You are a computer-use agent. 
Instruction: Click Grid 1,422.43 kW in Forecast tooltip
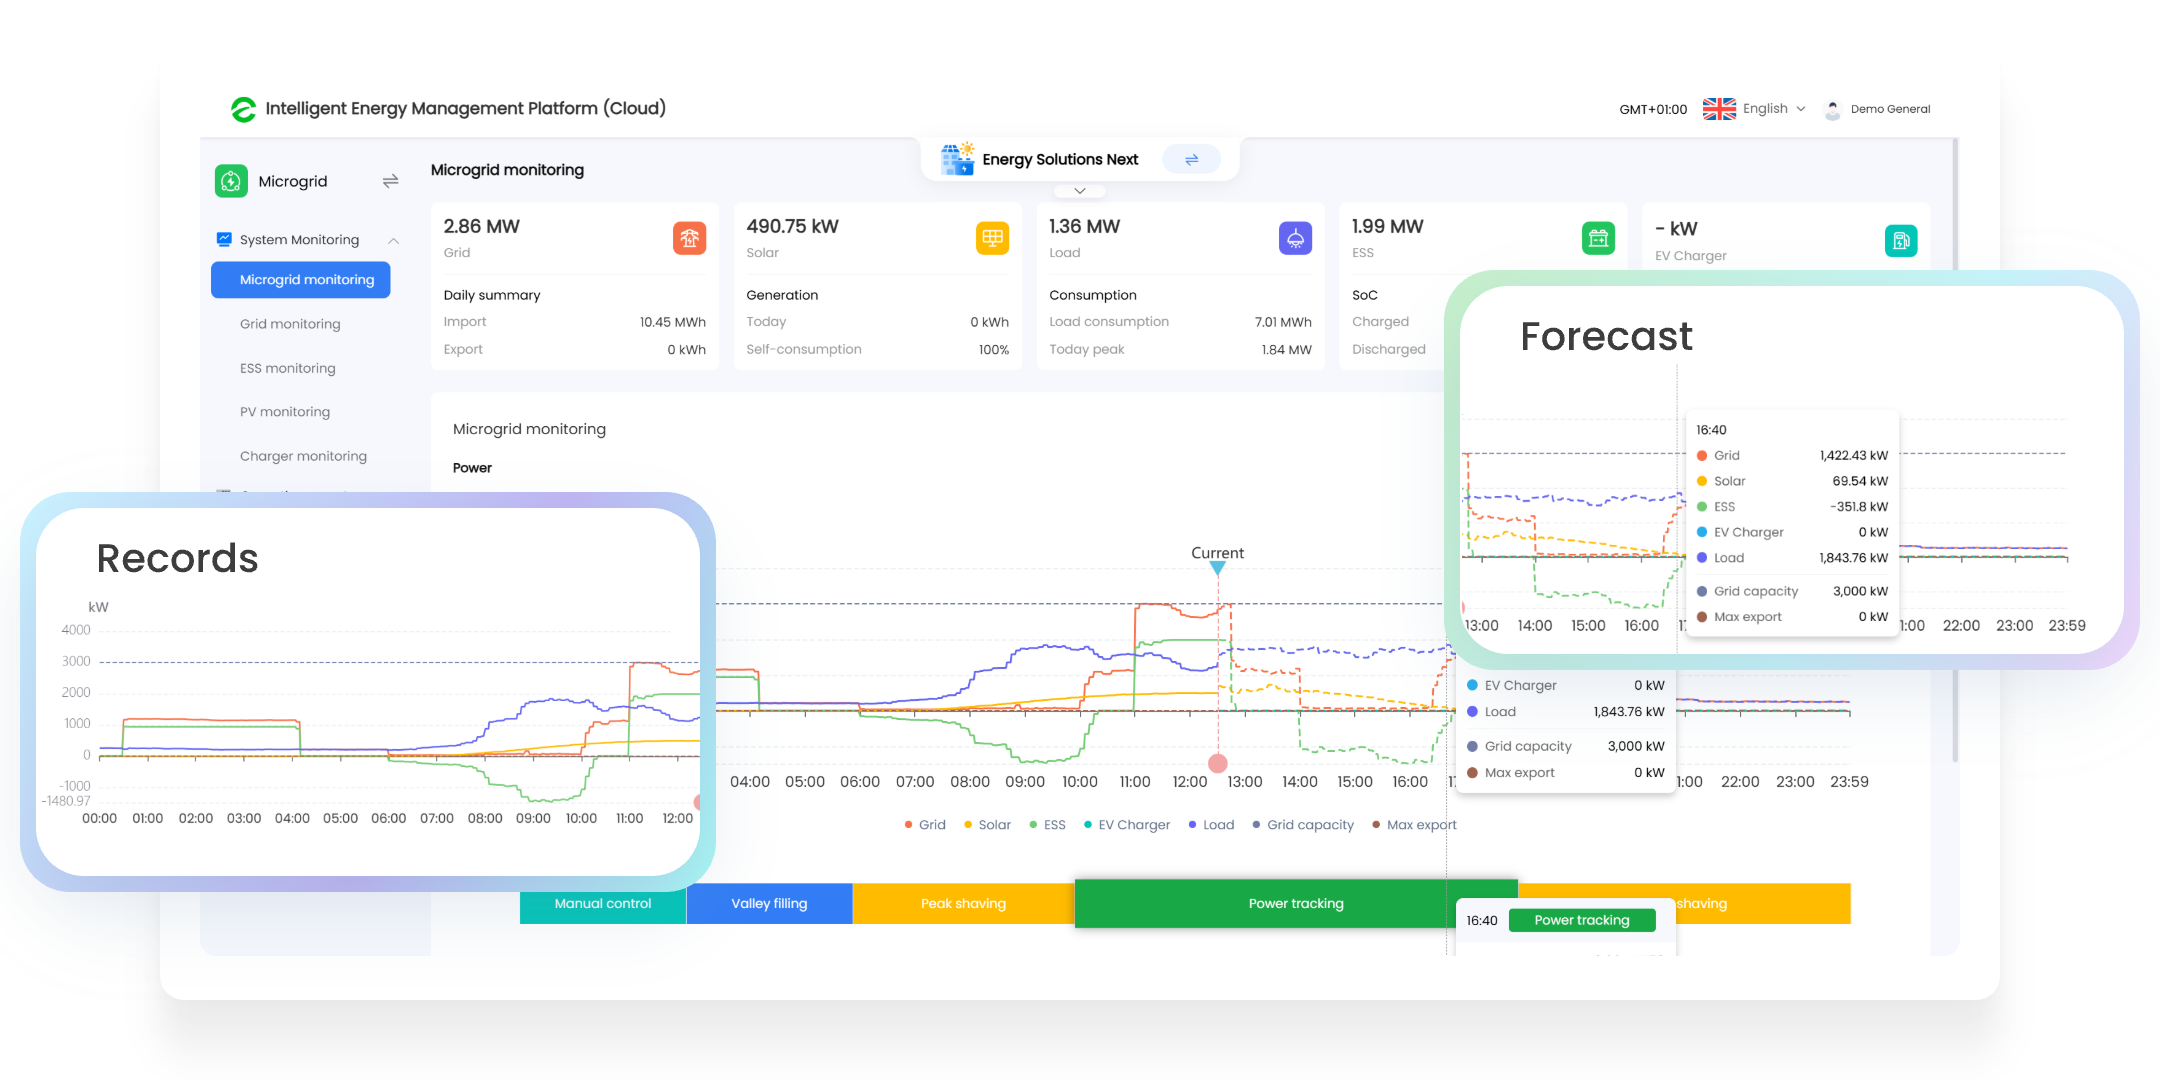pyautogui.click(x=1792, y=455)
